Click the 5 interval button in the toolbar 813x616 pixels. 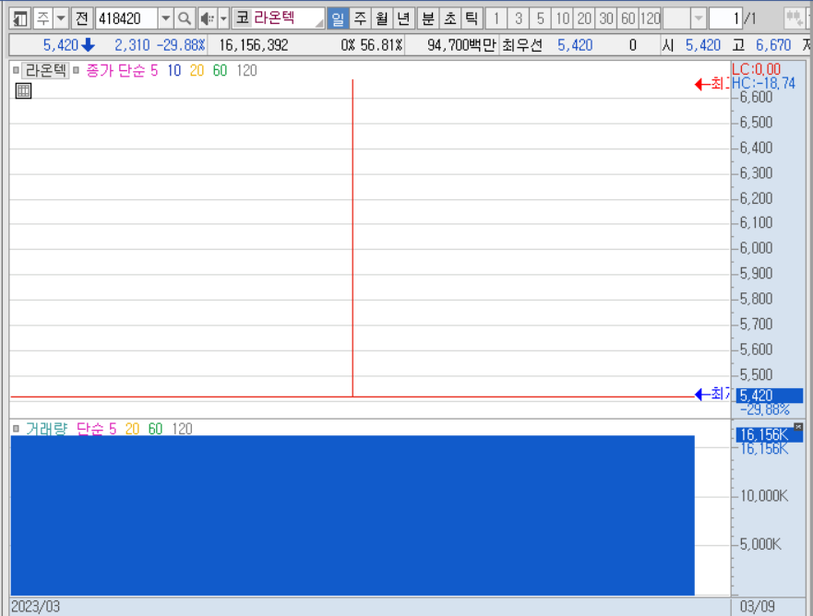point(540,19)
